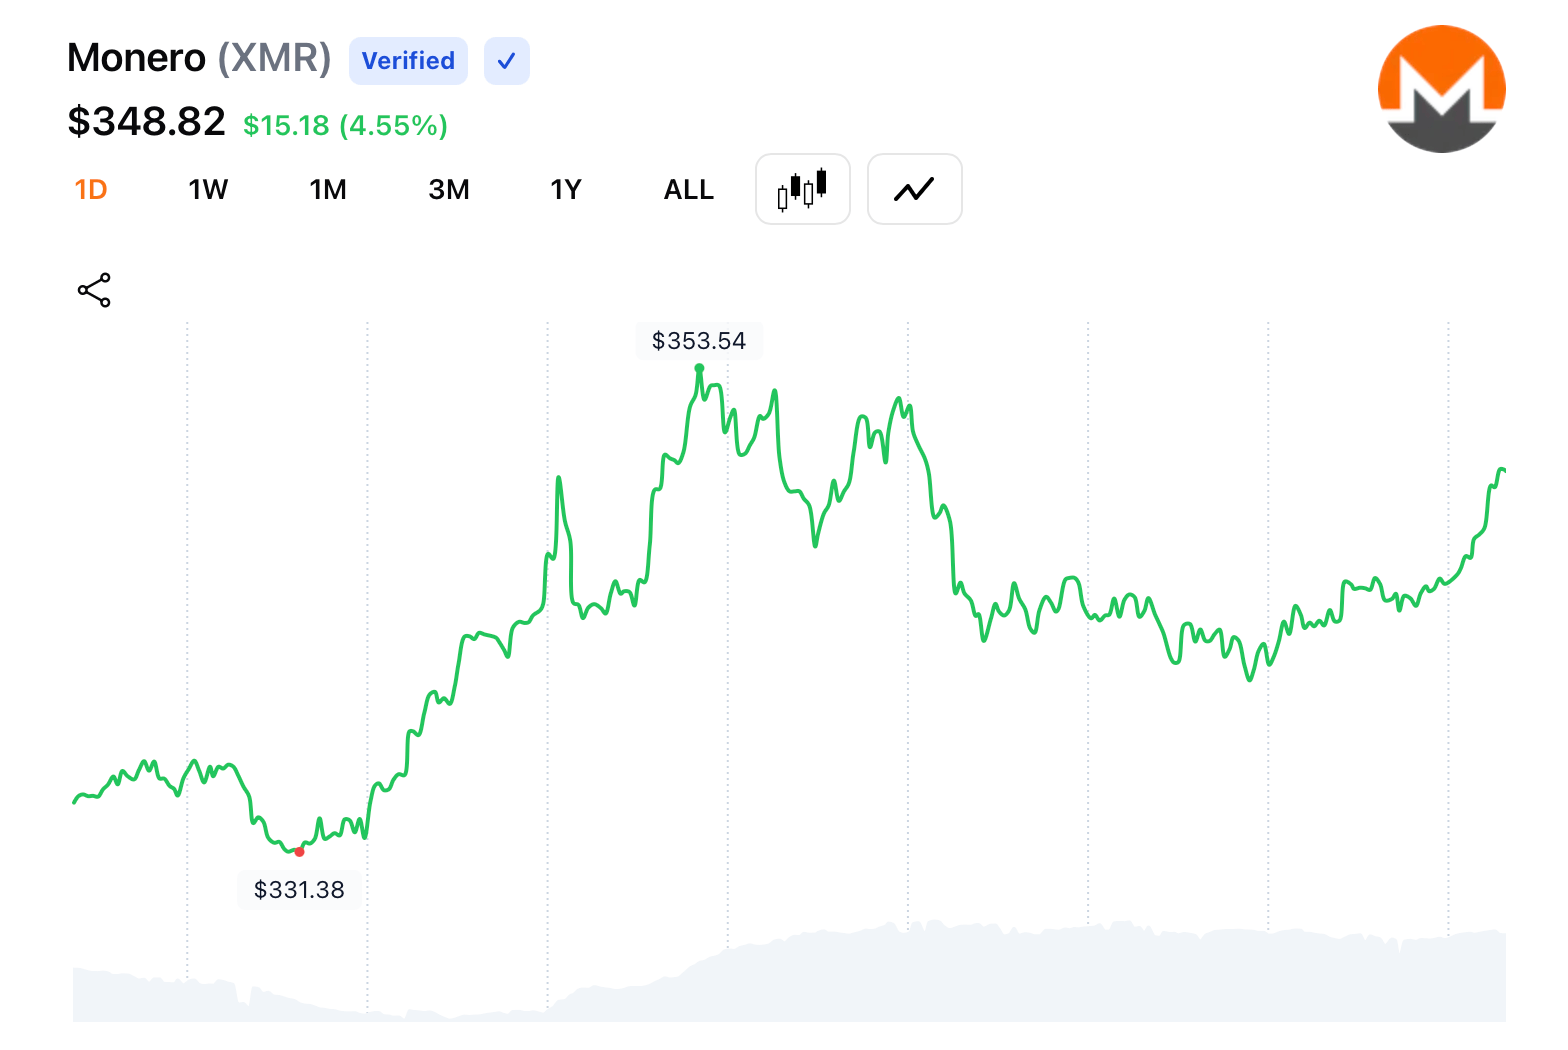Click the red low-price dot on chart
The width and height of the screenshot is (1568, 1050).
299,852
